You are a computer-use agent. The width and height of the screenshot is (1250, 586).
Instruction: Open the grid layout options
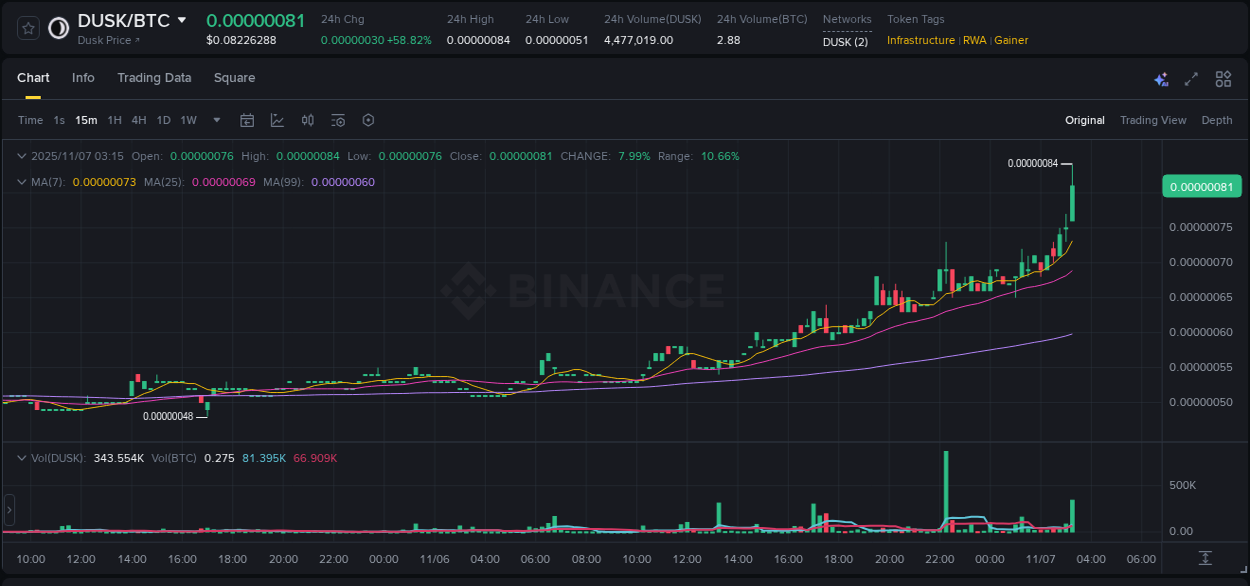[x=1222, y=78]
